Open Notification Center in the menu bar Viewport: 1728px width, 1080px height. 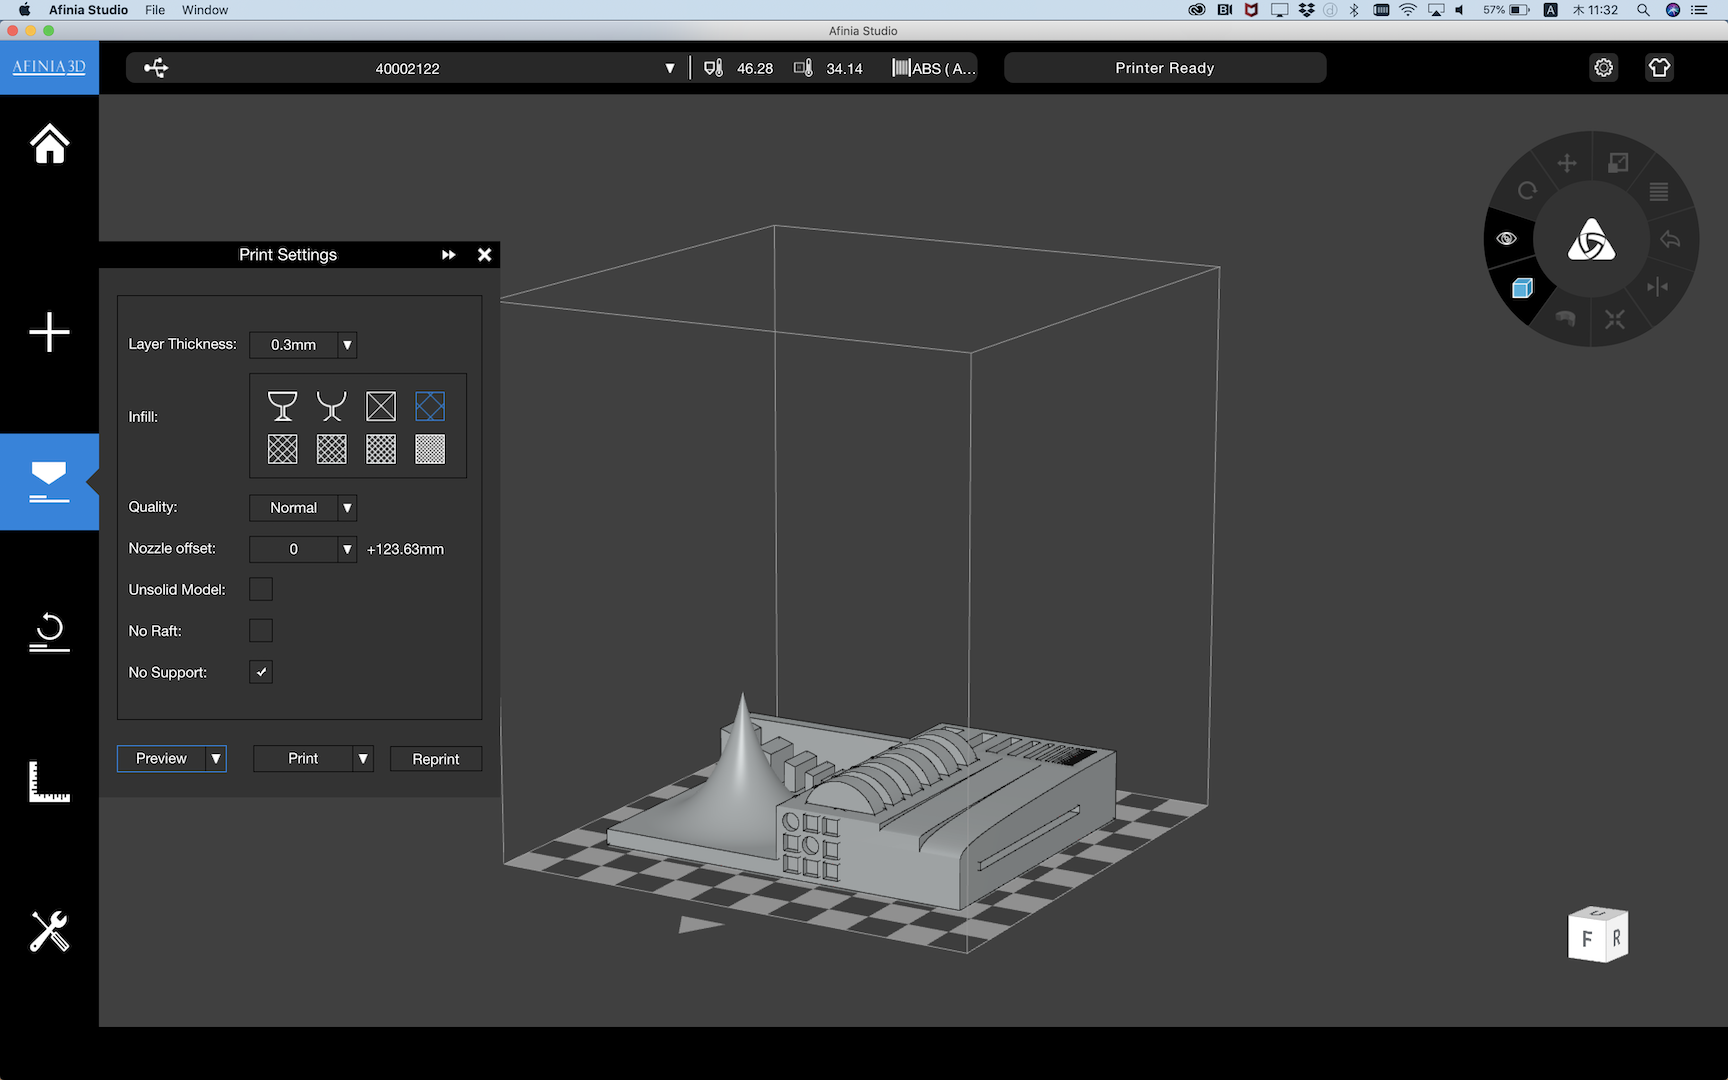tap(1699, 10)
